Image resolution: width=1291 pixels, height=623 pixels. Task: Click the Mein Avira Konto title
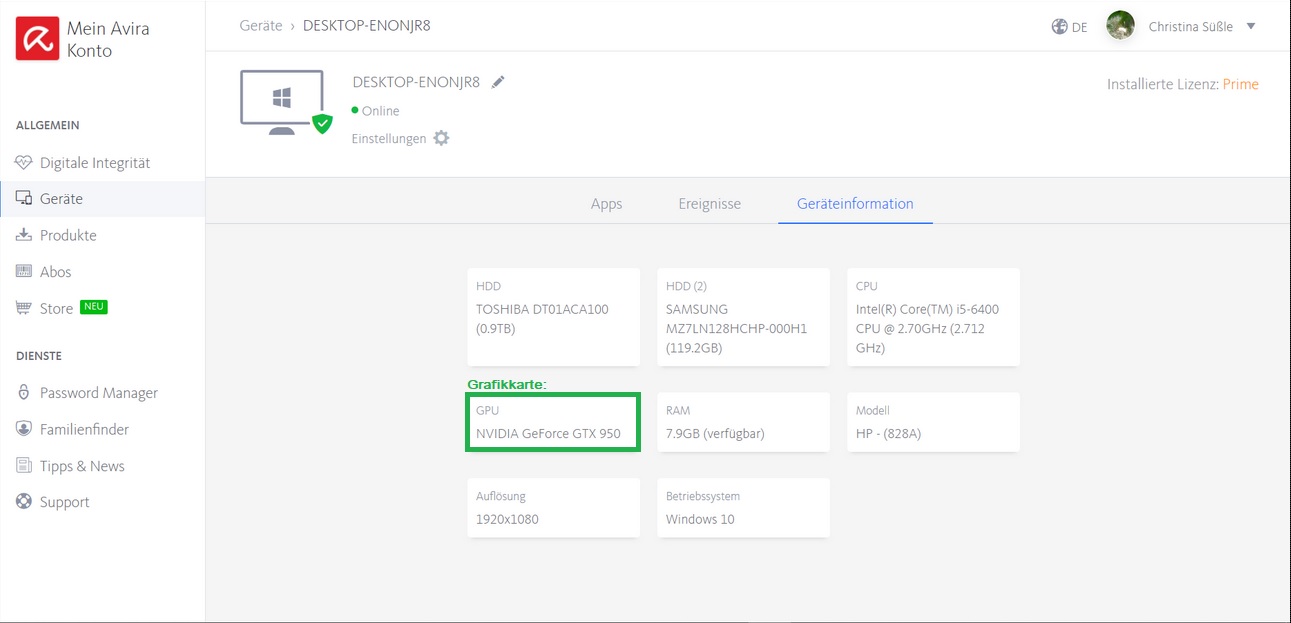[108, 39]
